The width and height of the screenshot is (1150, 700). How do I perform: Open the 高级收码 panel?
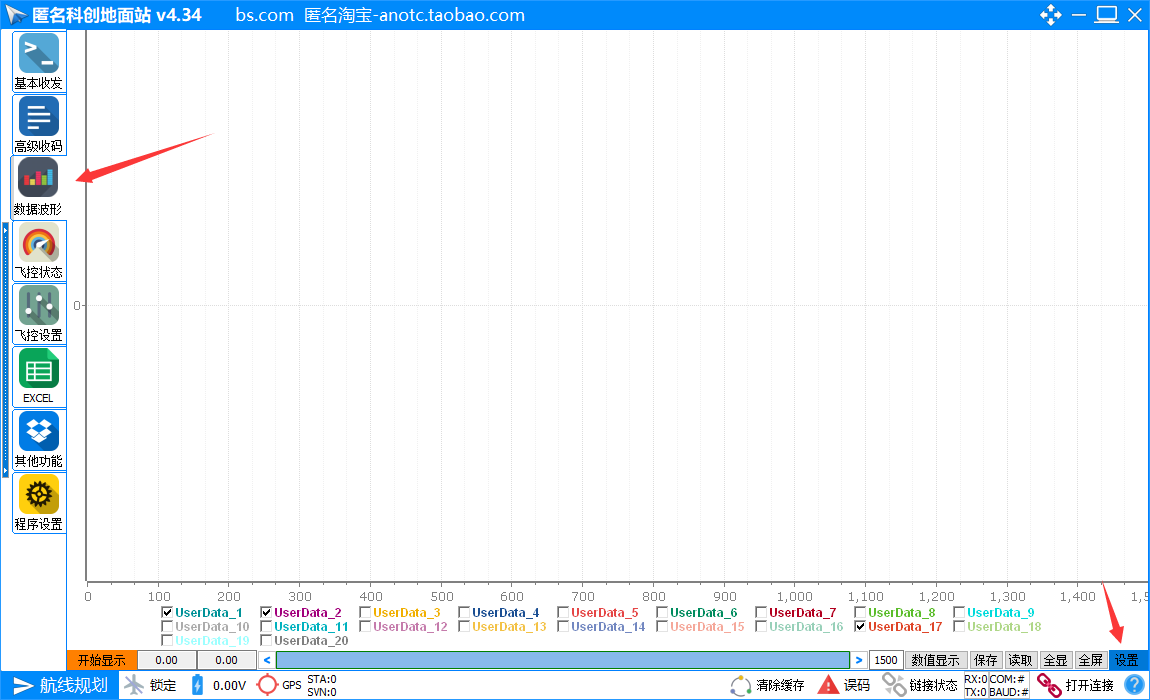(x=39, y=125)
